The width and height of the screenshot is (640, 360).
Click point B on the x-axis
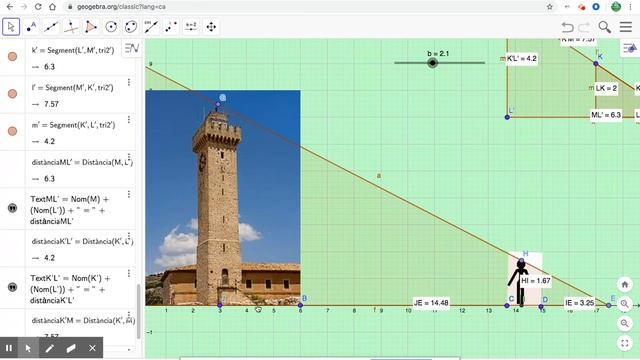tap(300, 305)
